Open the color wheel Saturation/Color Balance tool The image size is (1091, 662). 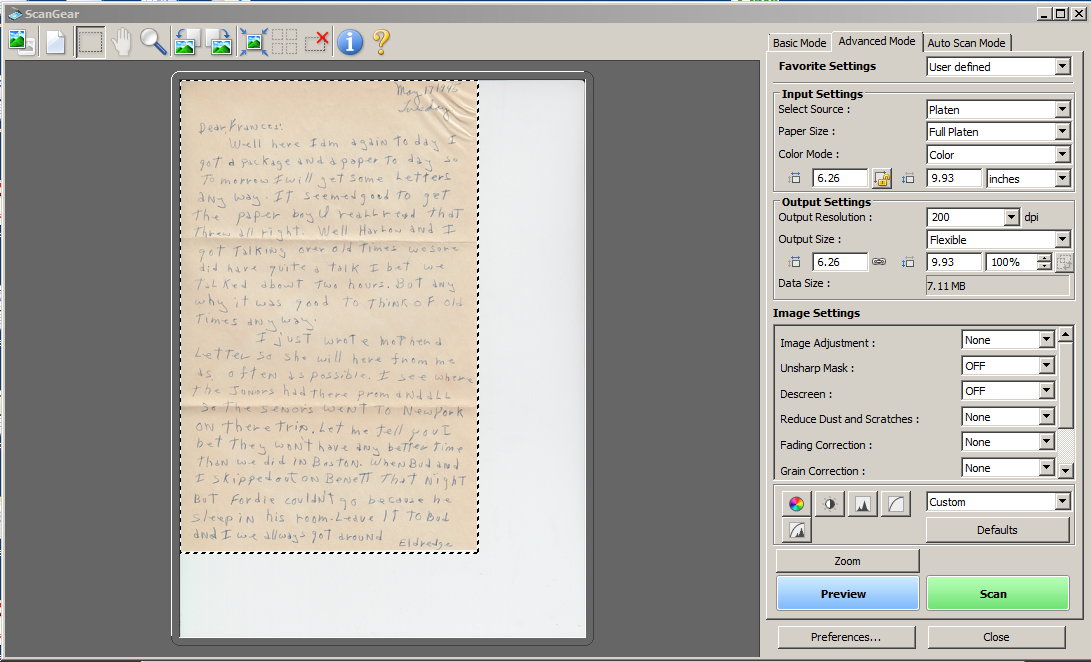click(796, 504)
